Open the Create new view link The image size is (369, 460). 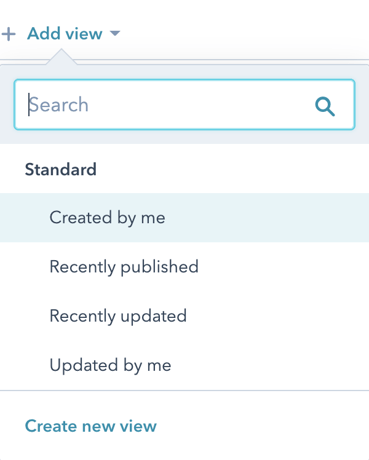coord(91,426)
